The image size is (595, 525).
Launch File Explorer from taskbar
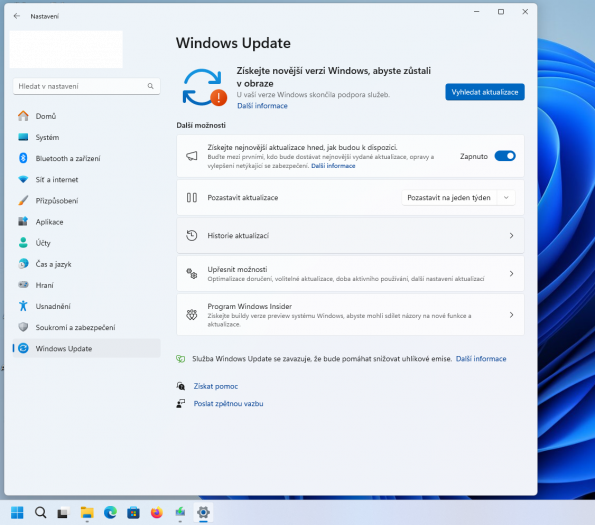pos(87,512)
